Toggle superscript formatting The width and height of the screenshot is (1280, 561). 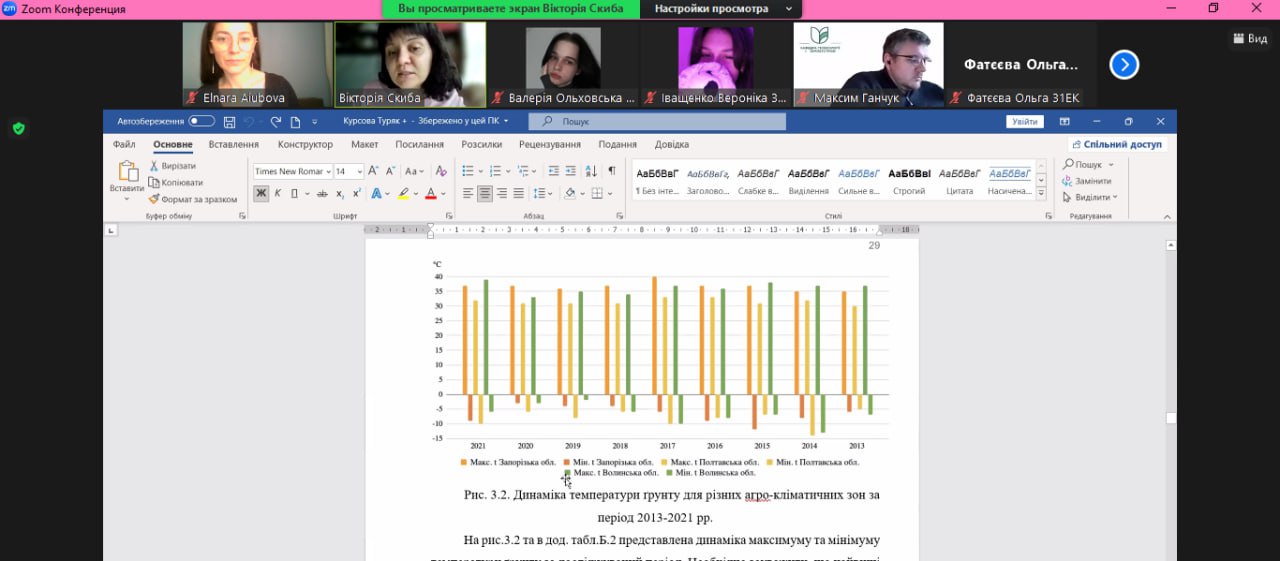[x=357, y=193]
